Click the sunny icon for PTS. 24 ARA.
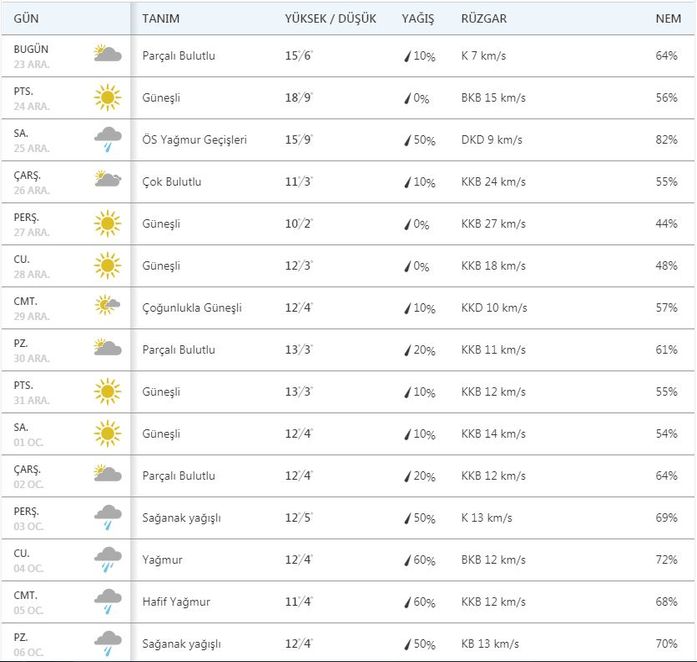Image resolution: width=697 pixels, height=662 pixels. point(107,97)
